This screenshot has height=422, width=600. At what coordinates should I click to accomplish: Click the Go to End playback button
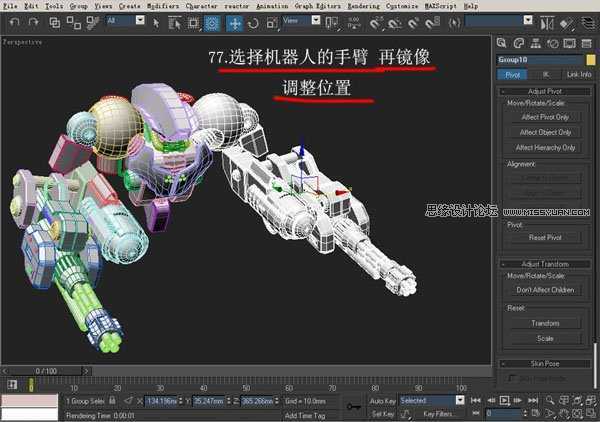coord(533,401)
